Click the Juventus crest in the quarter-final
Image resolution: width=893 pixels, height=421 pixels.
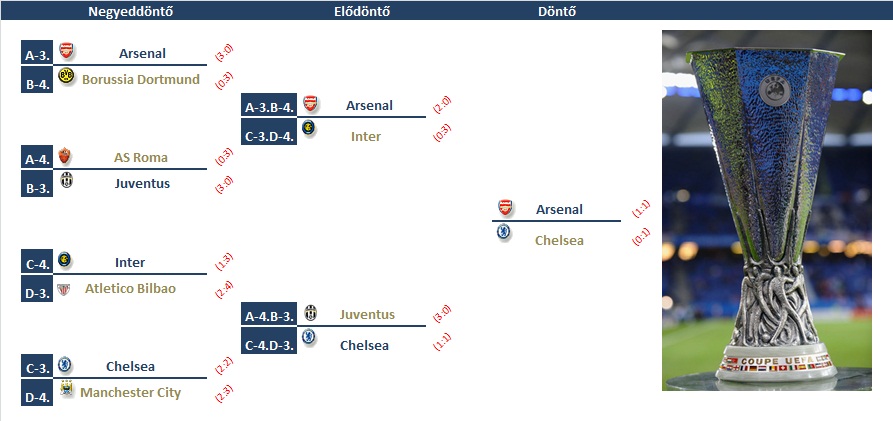point(67,180)
